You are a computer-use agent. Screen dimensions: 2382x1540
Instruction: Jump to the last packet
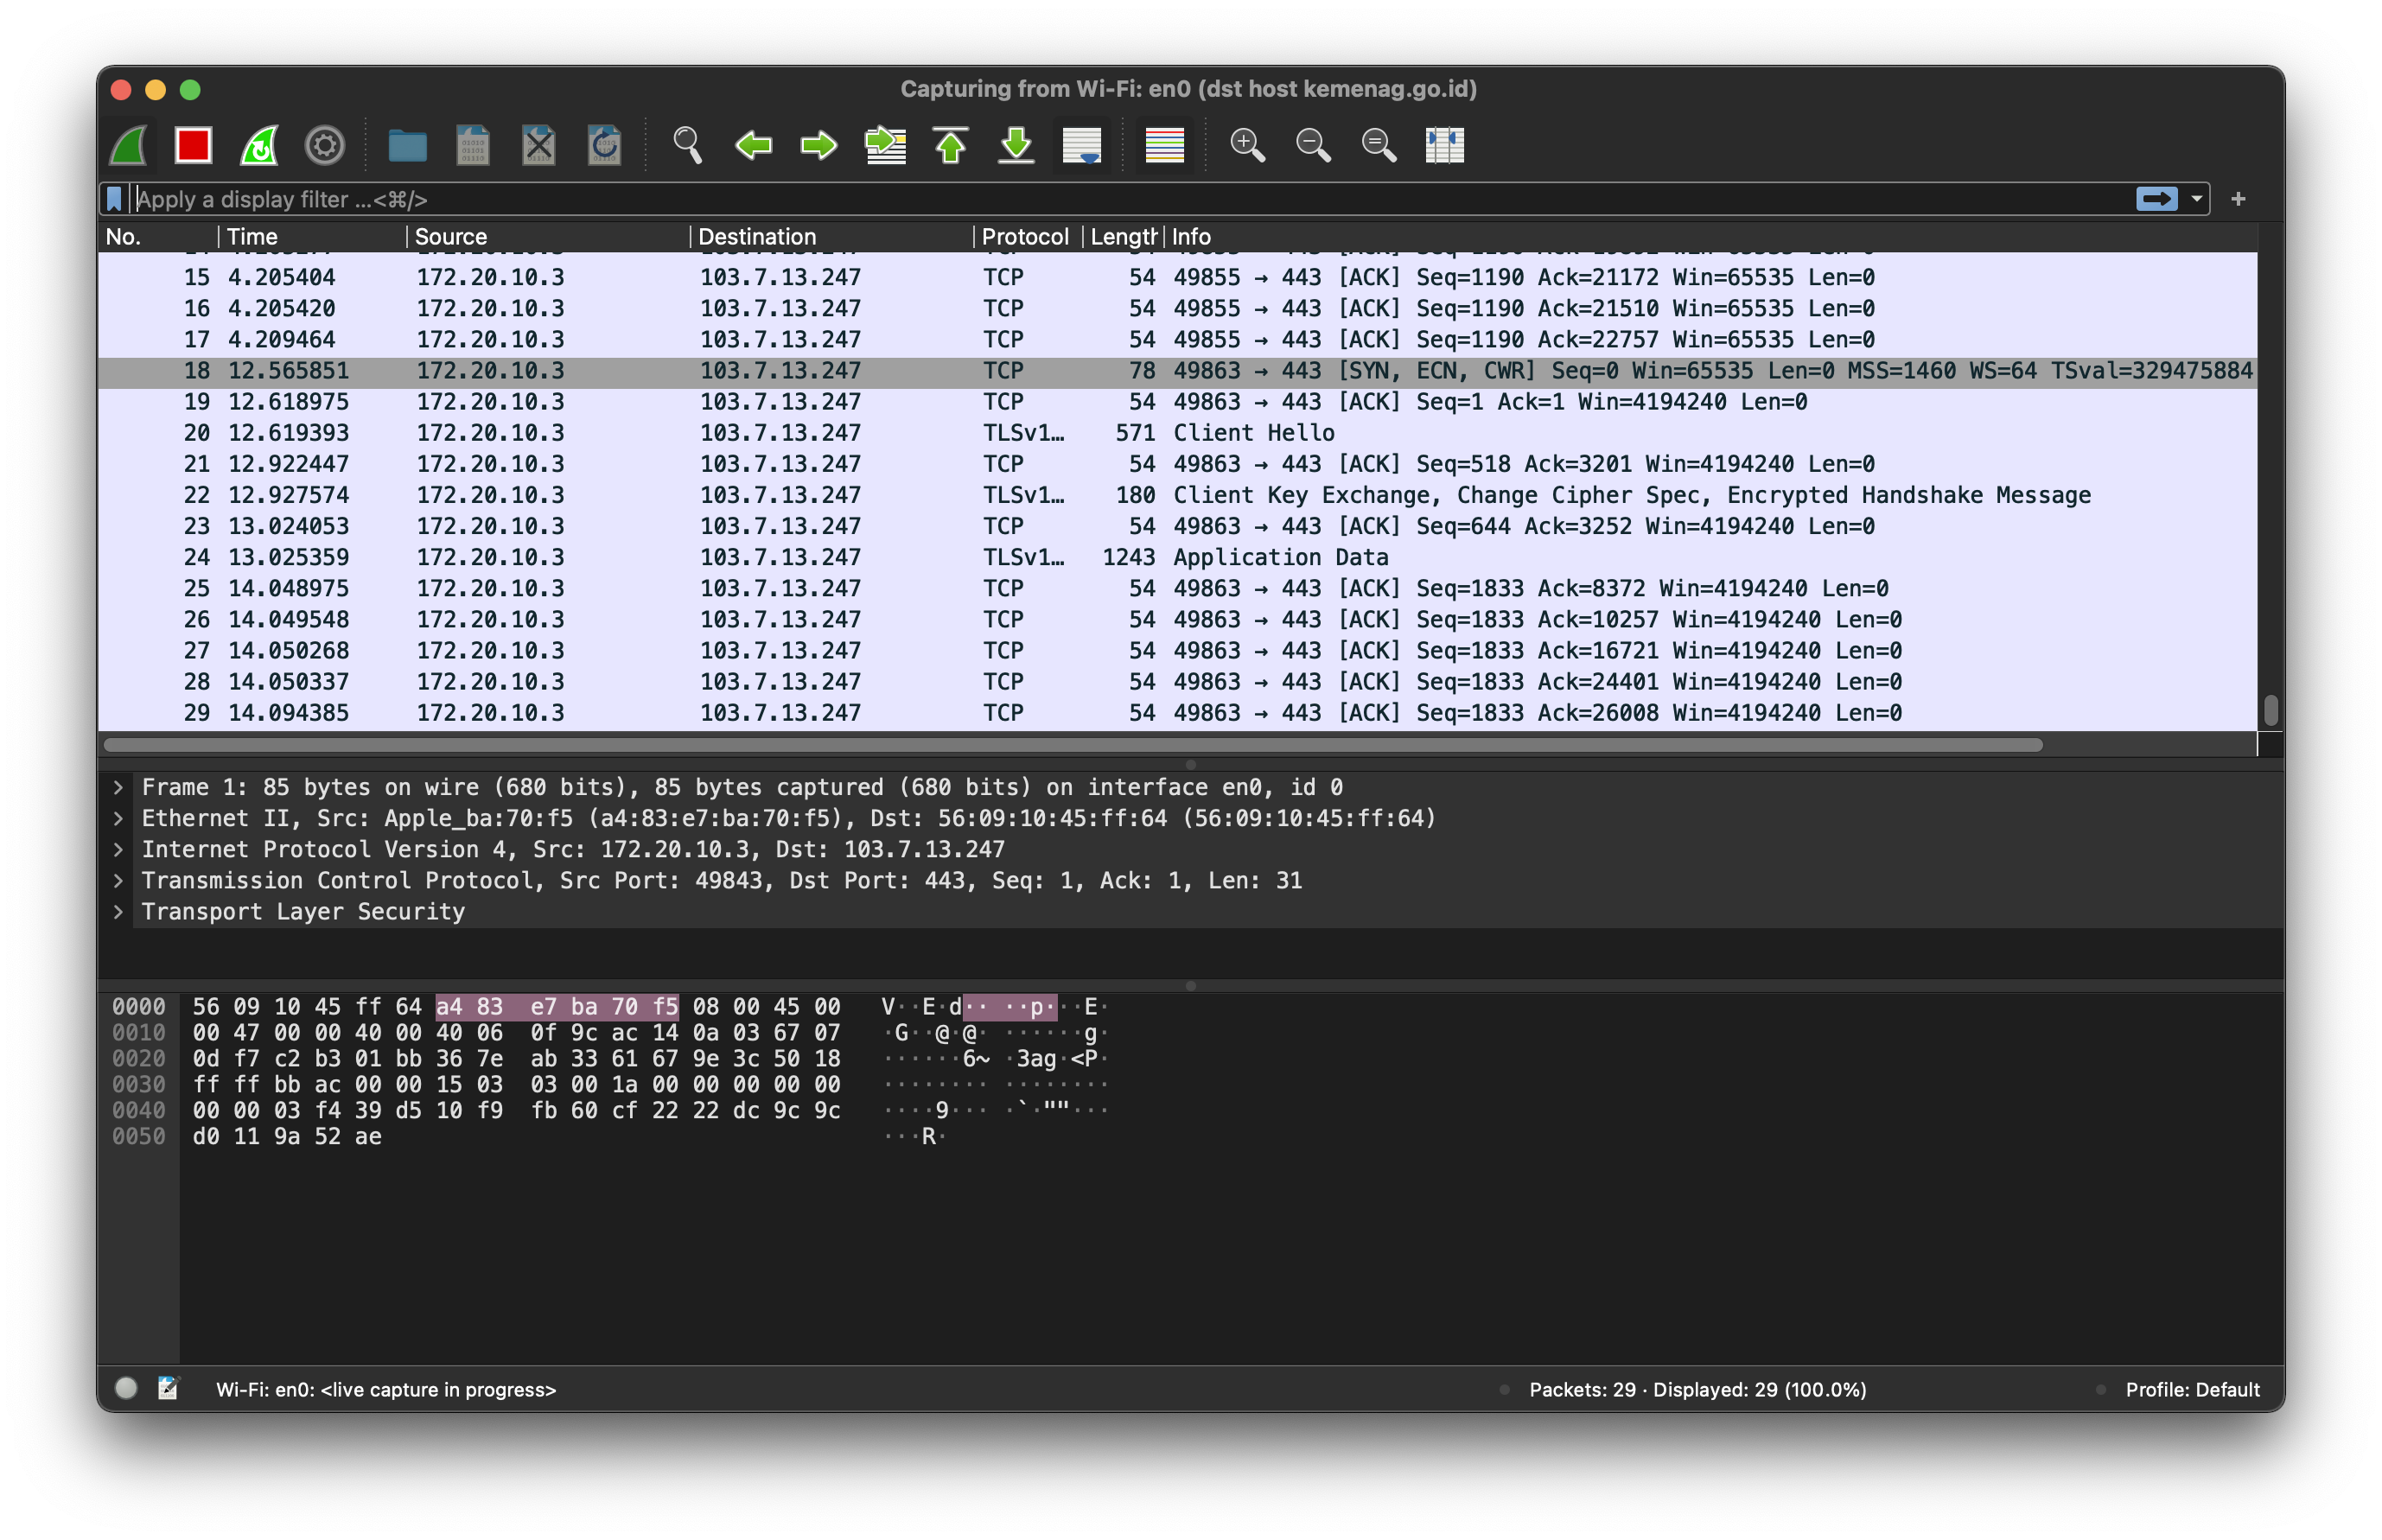[1016, 146]
